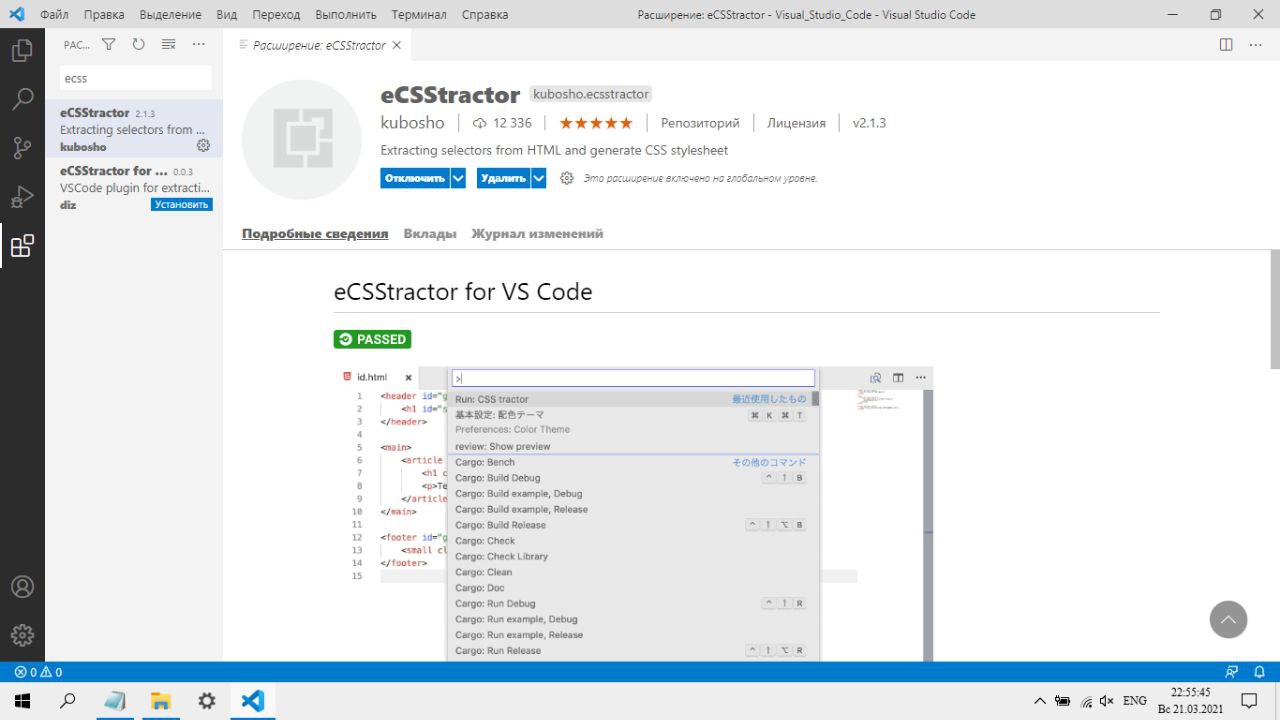
Task: Click the VS Code logo in title bar
Action: click(16, 14)
